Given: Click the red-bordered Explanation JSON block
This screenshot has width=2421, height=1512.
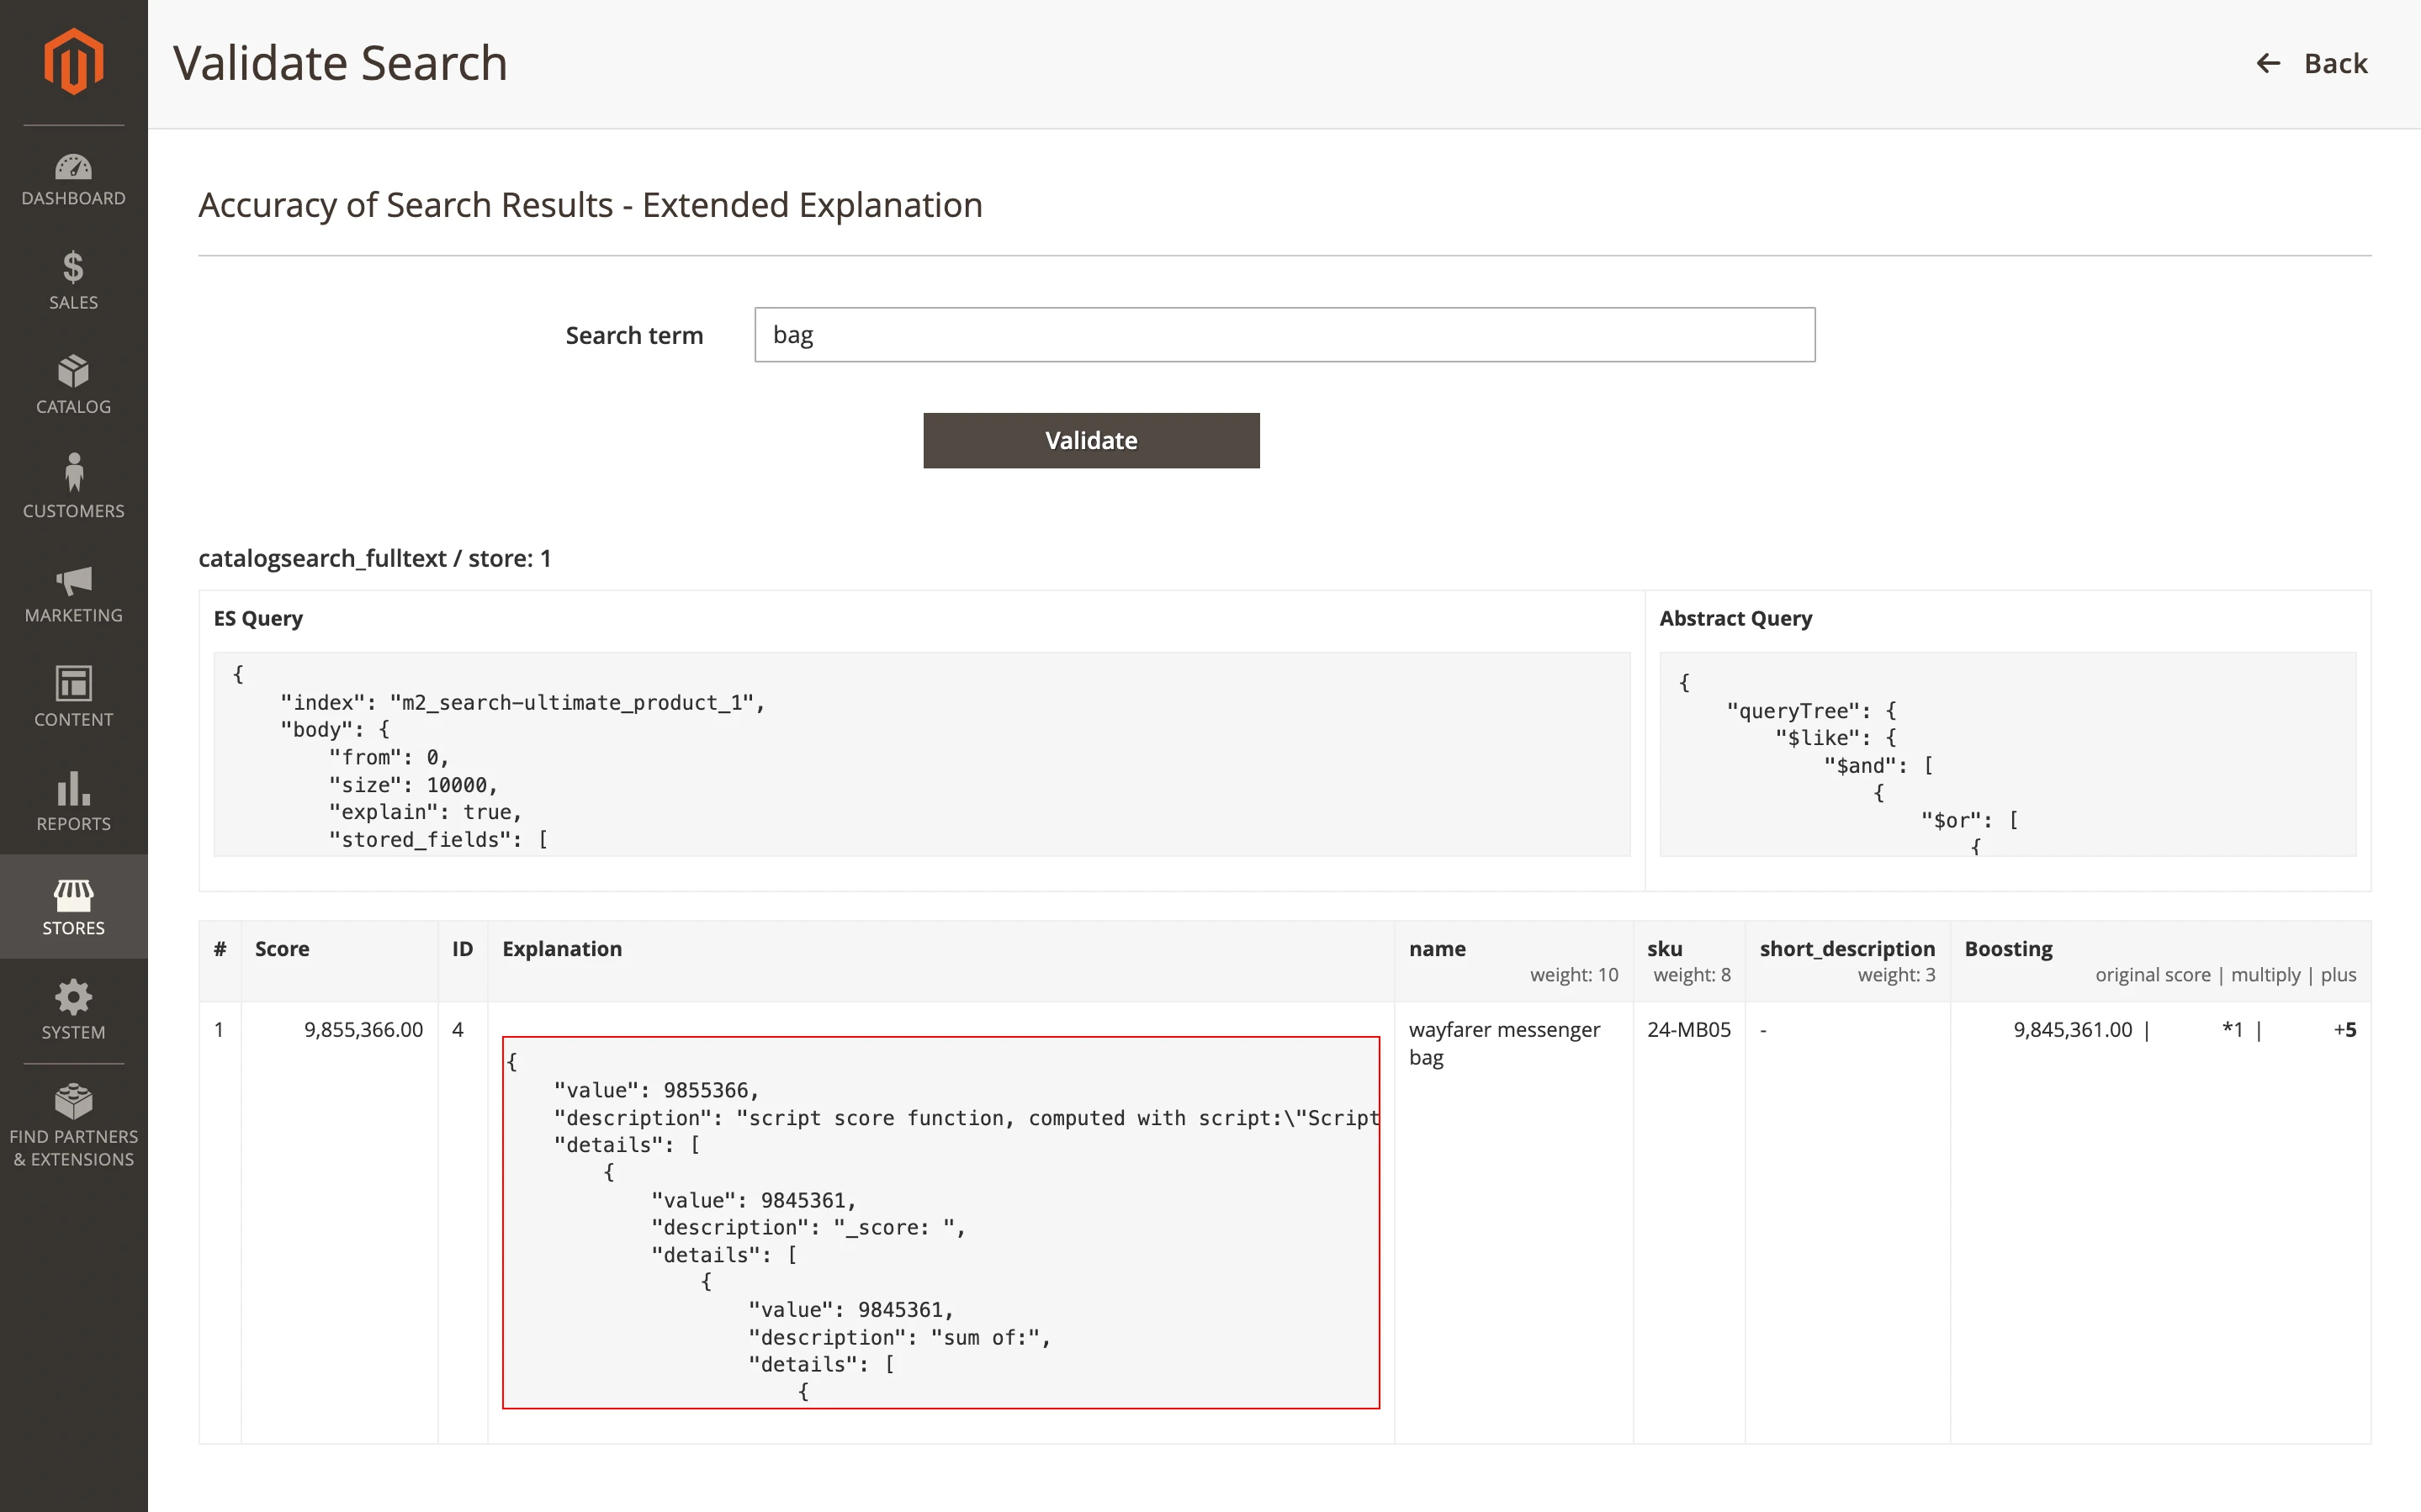Looking at the screenshot, I should 940,1222.
